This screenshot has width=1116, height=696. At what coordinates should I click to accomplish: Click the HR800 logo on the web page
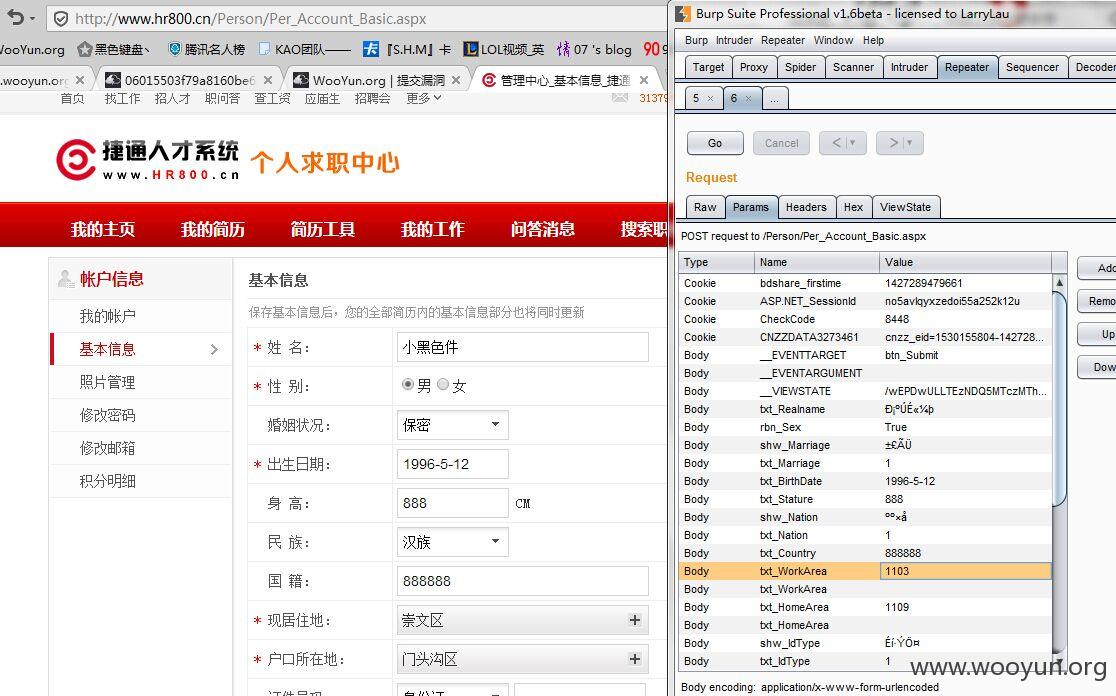(147, 160)
